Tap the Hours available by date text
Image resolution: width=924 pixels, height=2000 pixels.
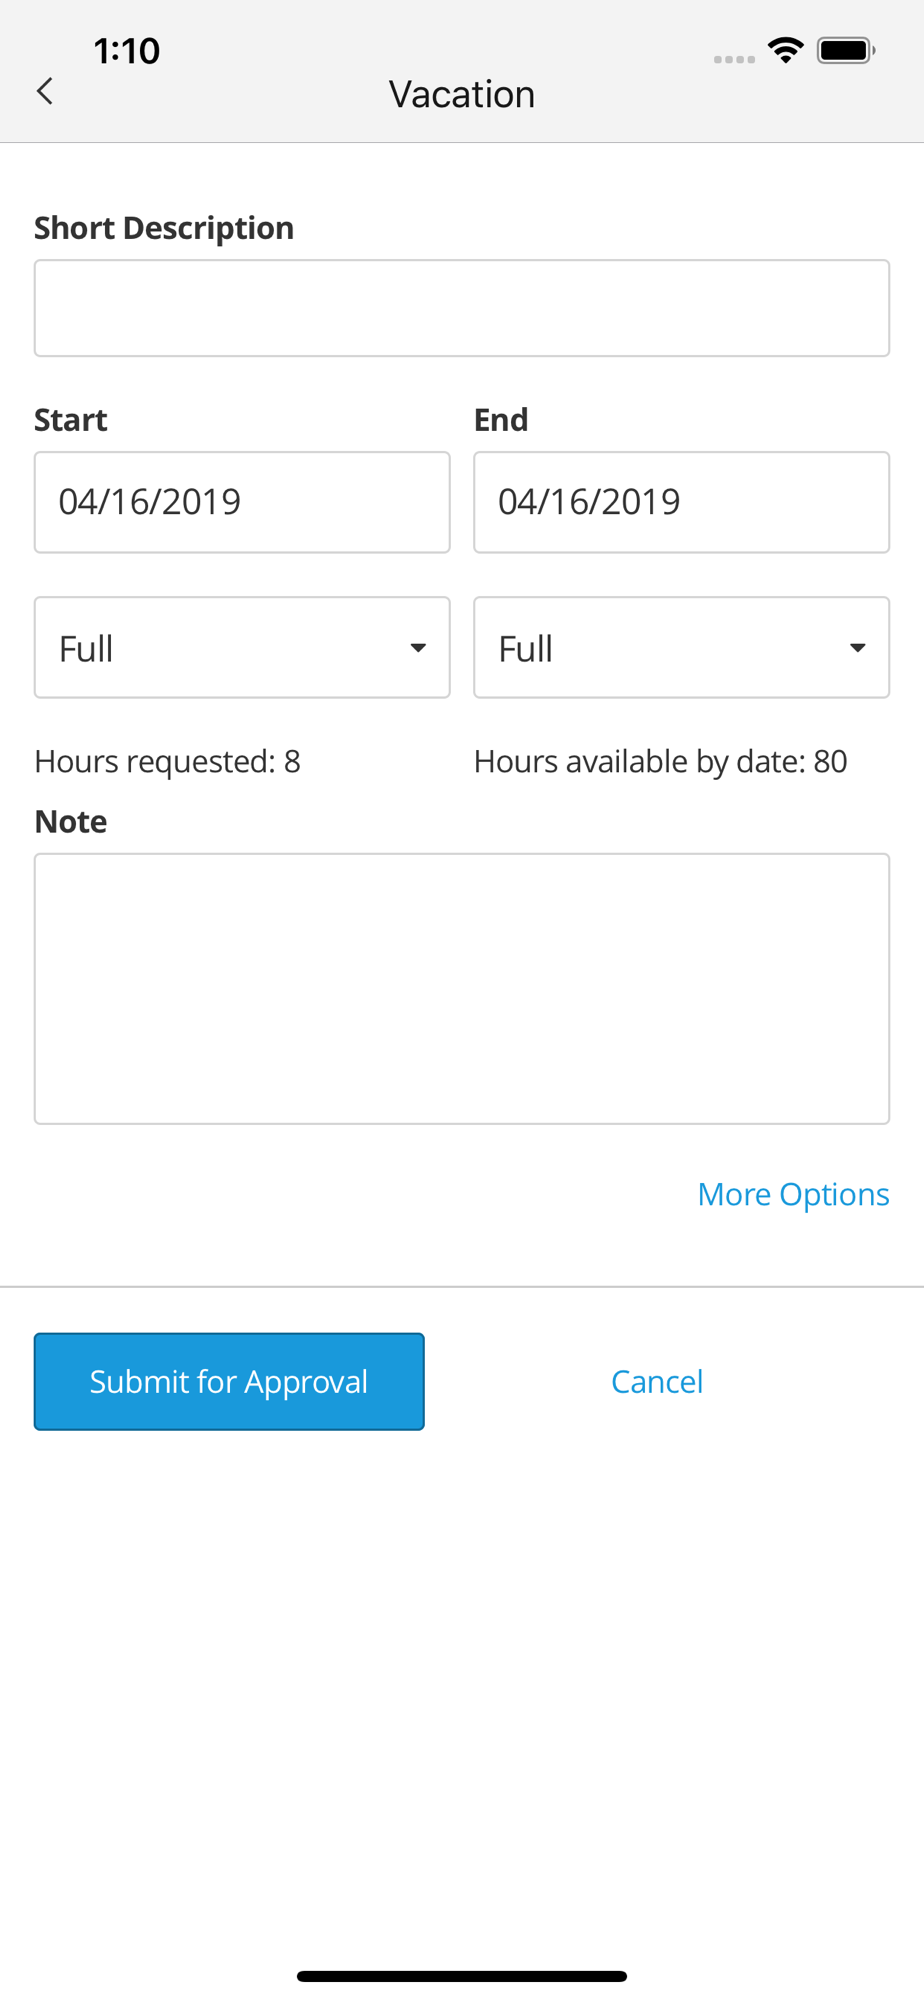click(660, 761)
